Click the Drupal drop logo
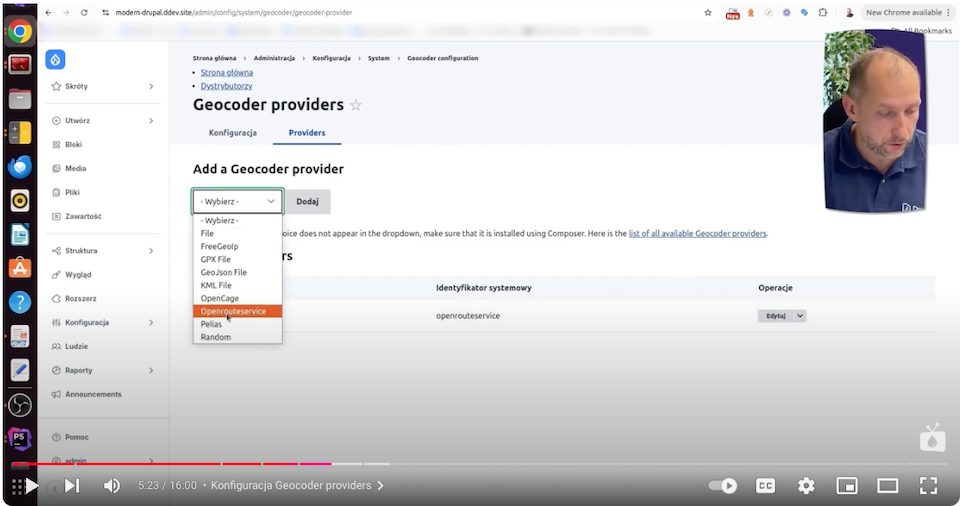Image resolution: width=960 pixels, height=506 pixels. click(x=55, y=59)
